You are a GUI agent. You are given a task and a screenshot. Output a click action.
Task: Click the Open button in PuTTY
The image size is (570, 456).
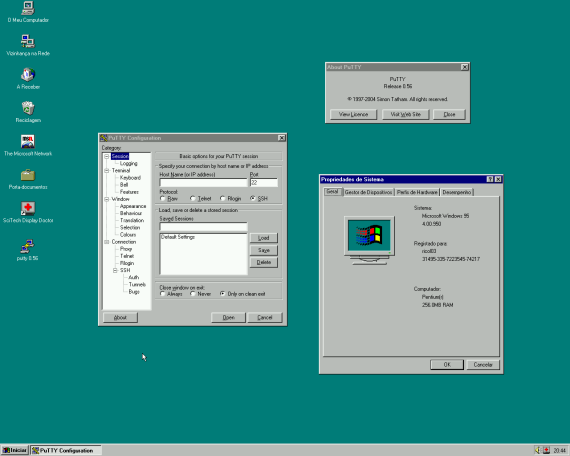[x=228, y=317]
